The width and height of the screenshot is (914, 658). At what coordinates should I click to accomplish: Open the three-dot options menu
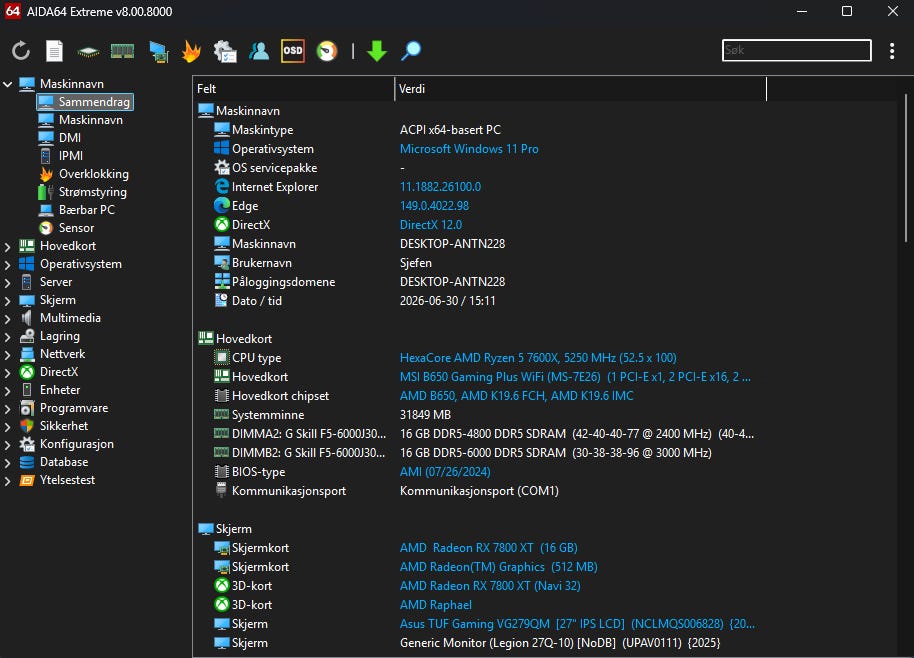(x=892, y=51)
